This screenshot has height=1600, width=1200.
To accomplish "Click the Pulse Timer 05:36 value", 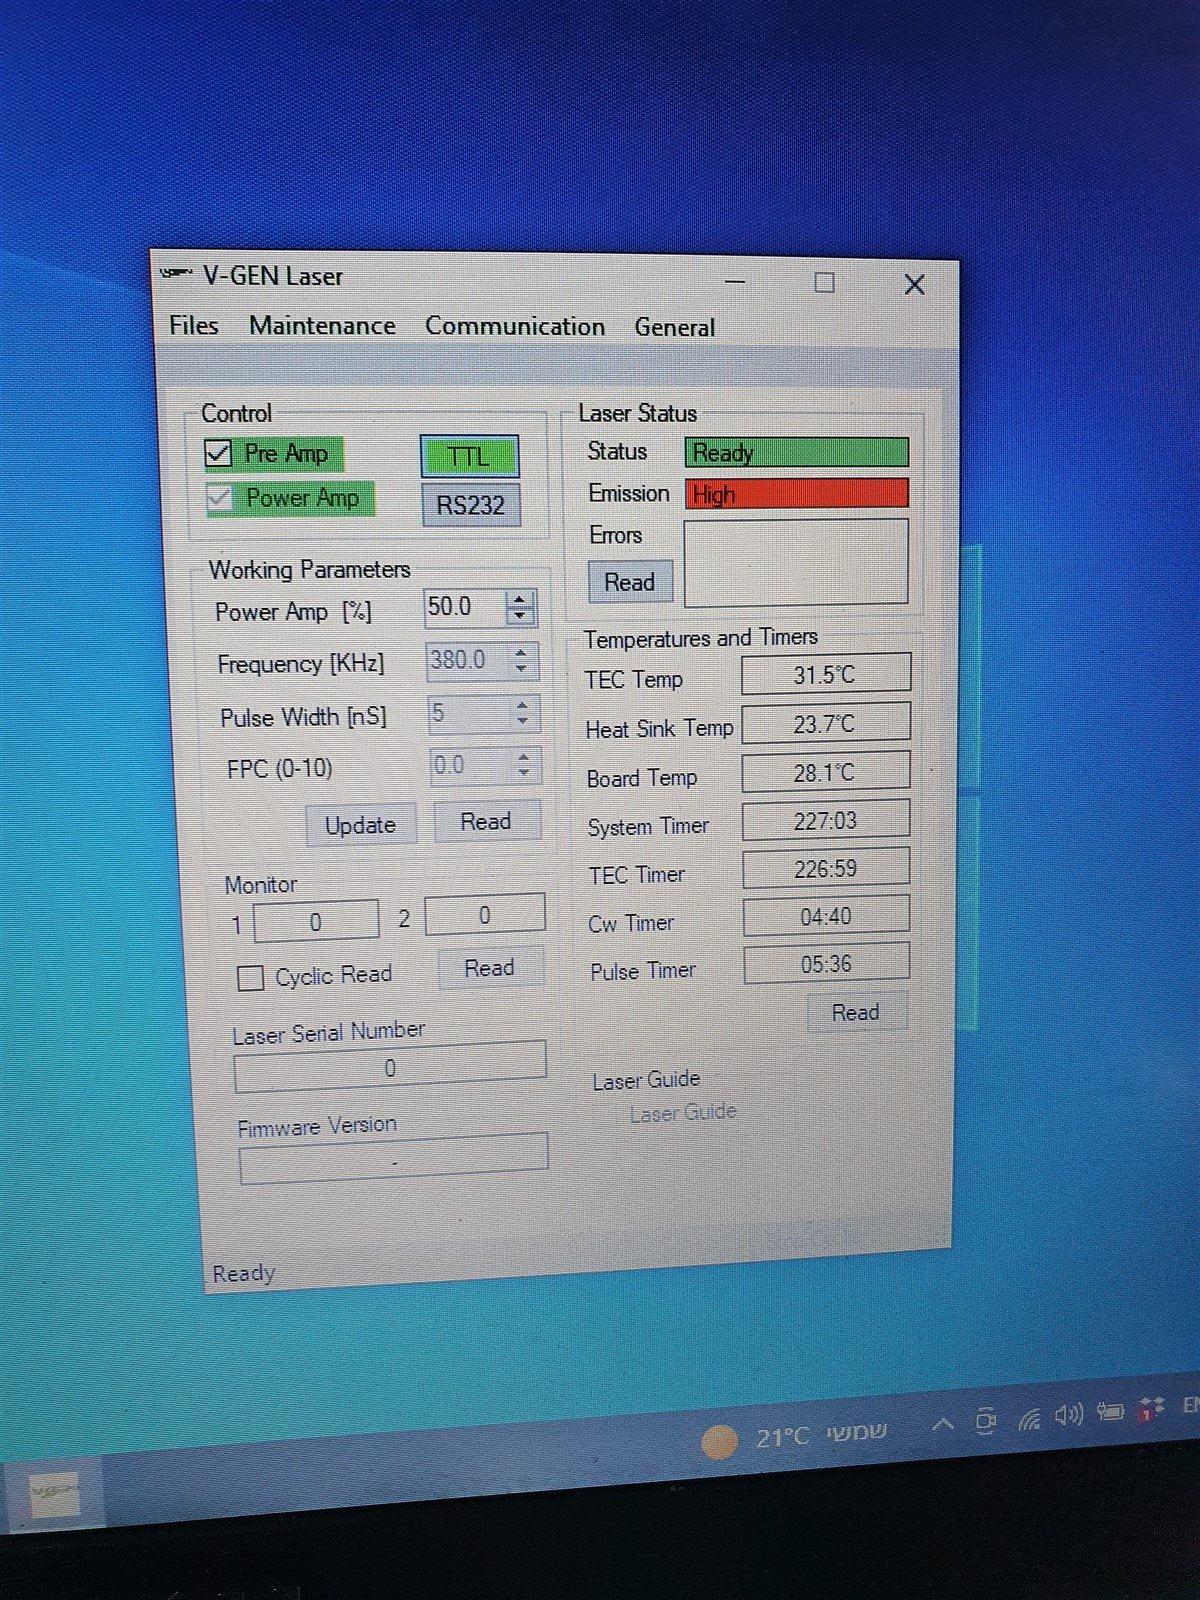I will 827,964.
